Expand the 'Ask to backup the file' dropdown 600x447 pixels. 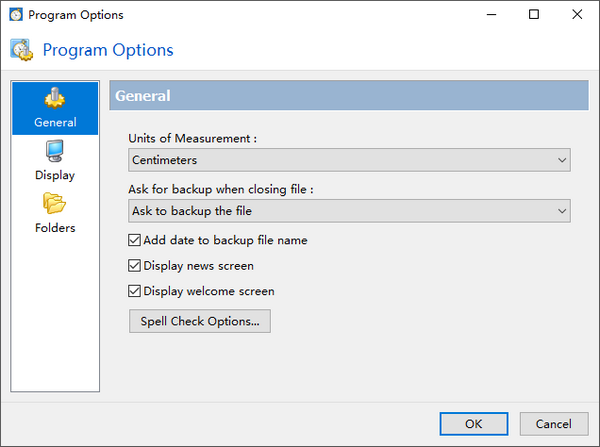click(349, 210)
